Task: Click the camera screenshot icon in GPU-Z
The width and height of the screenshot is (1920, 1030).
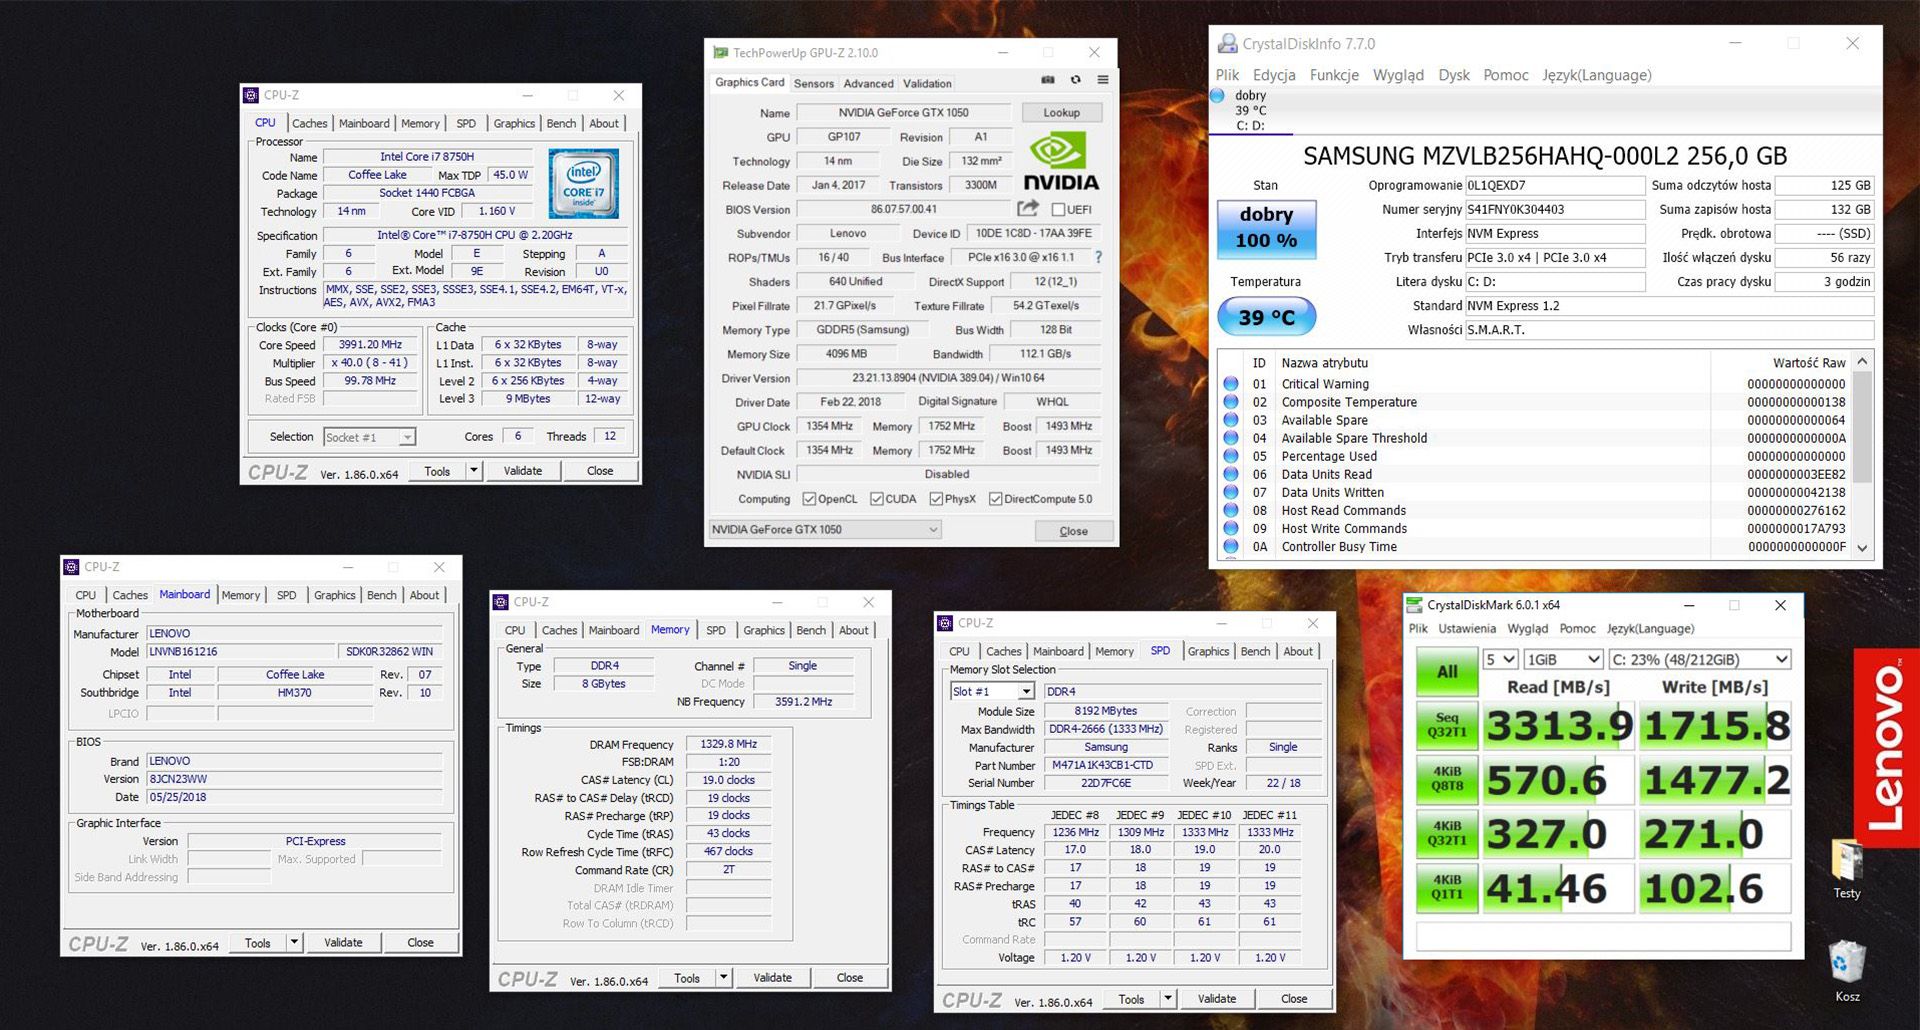Action: pos(1048,81)
